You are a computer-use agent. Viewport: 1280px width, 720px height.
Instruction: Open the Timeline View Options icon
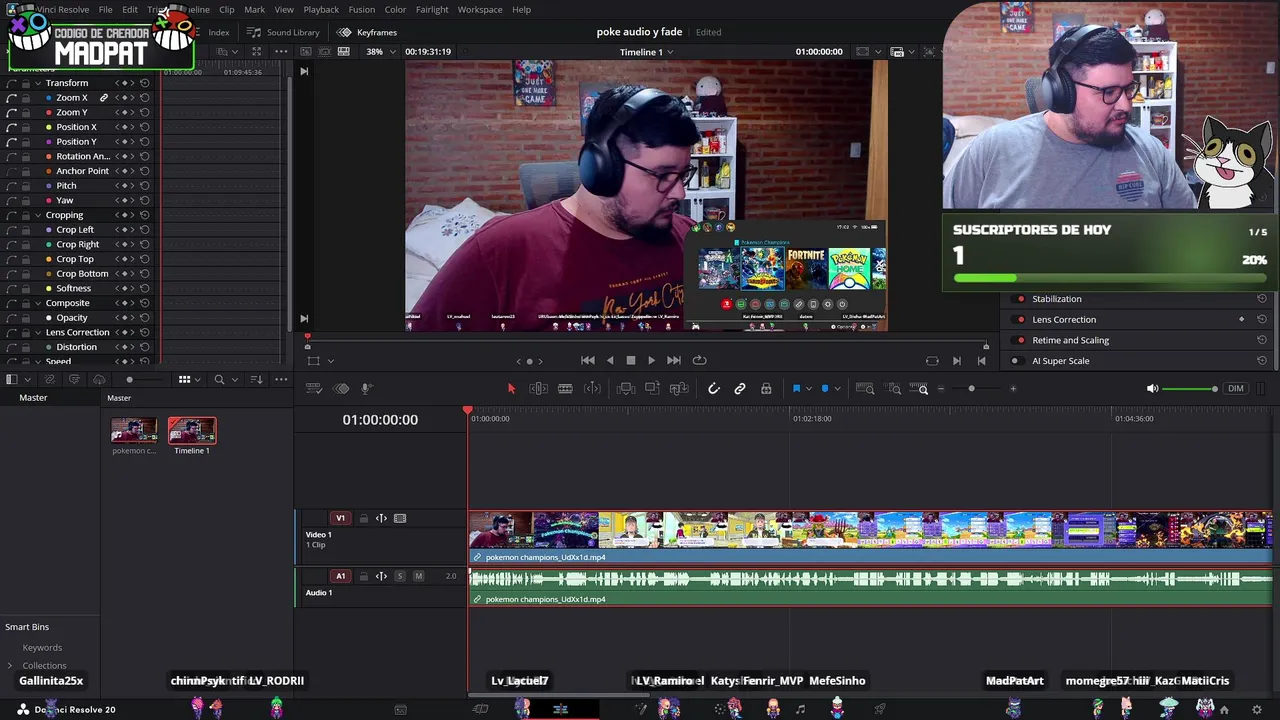313,388
